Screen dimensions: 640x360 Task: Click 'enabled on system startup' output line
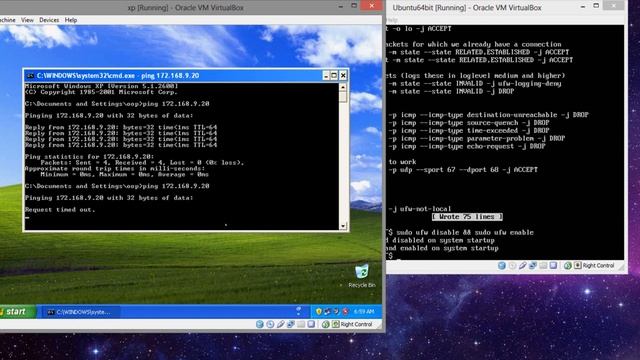pyautogui.click(x=442, y=248)
